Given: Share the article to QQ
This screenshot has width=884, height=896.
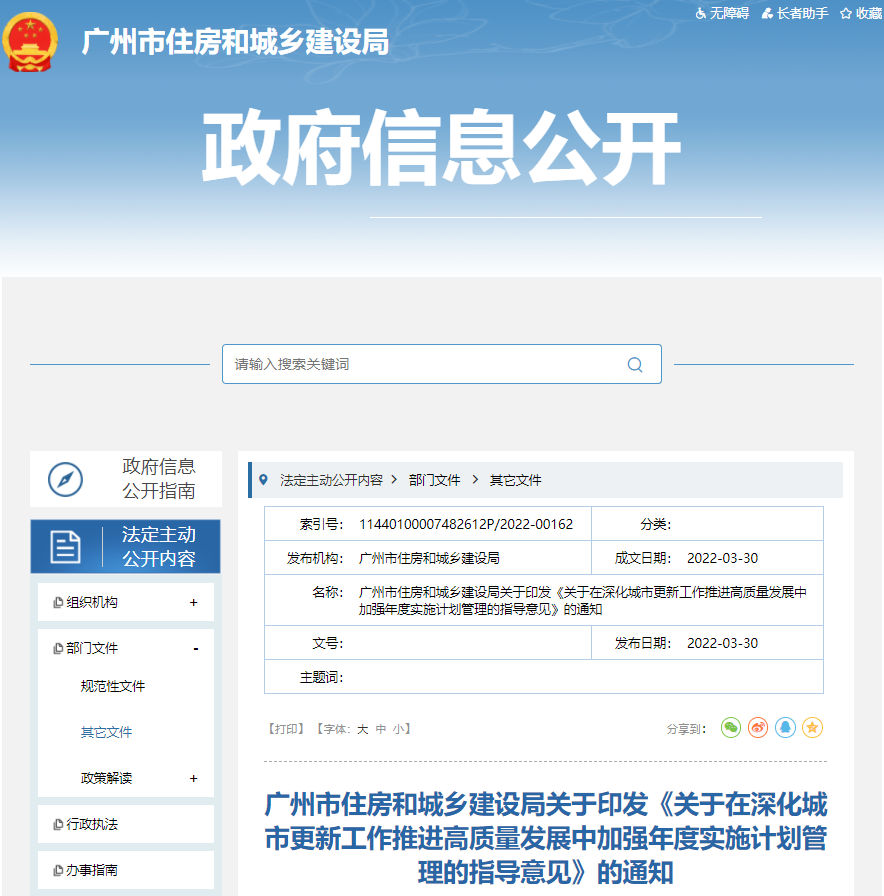Looking at the screenshot, I should 784,728.
